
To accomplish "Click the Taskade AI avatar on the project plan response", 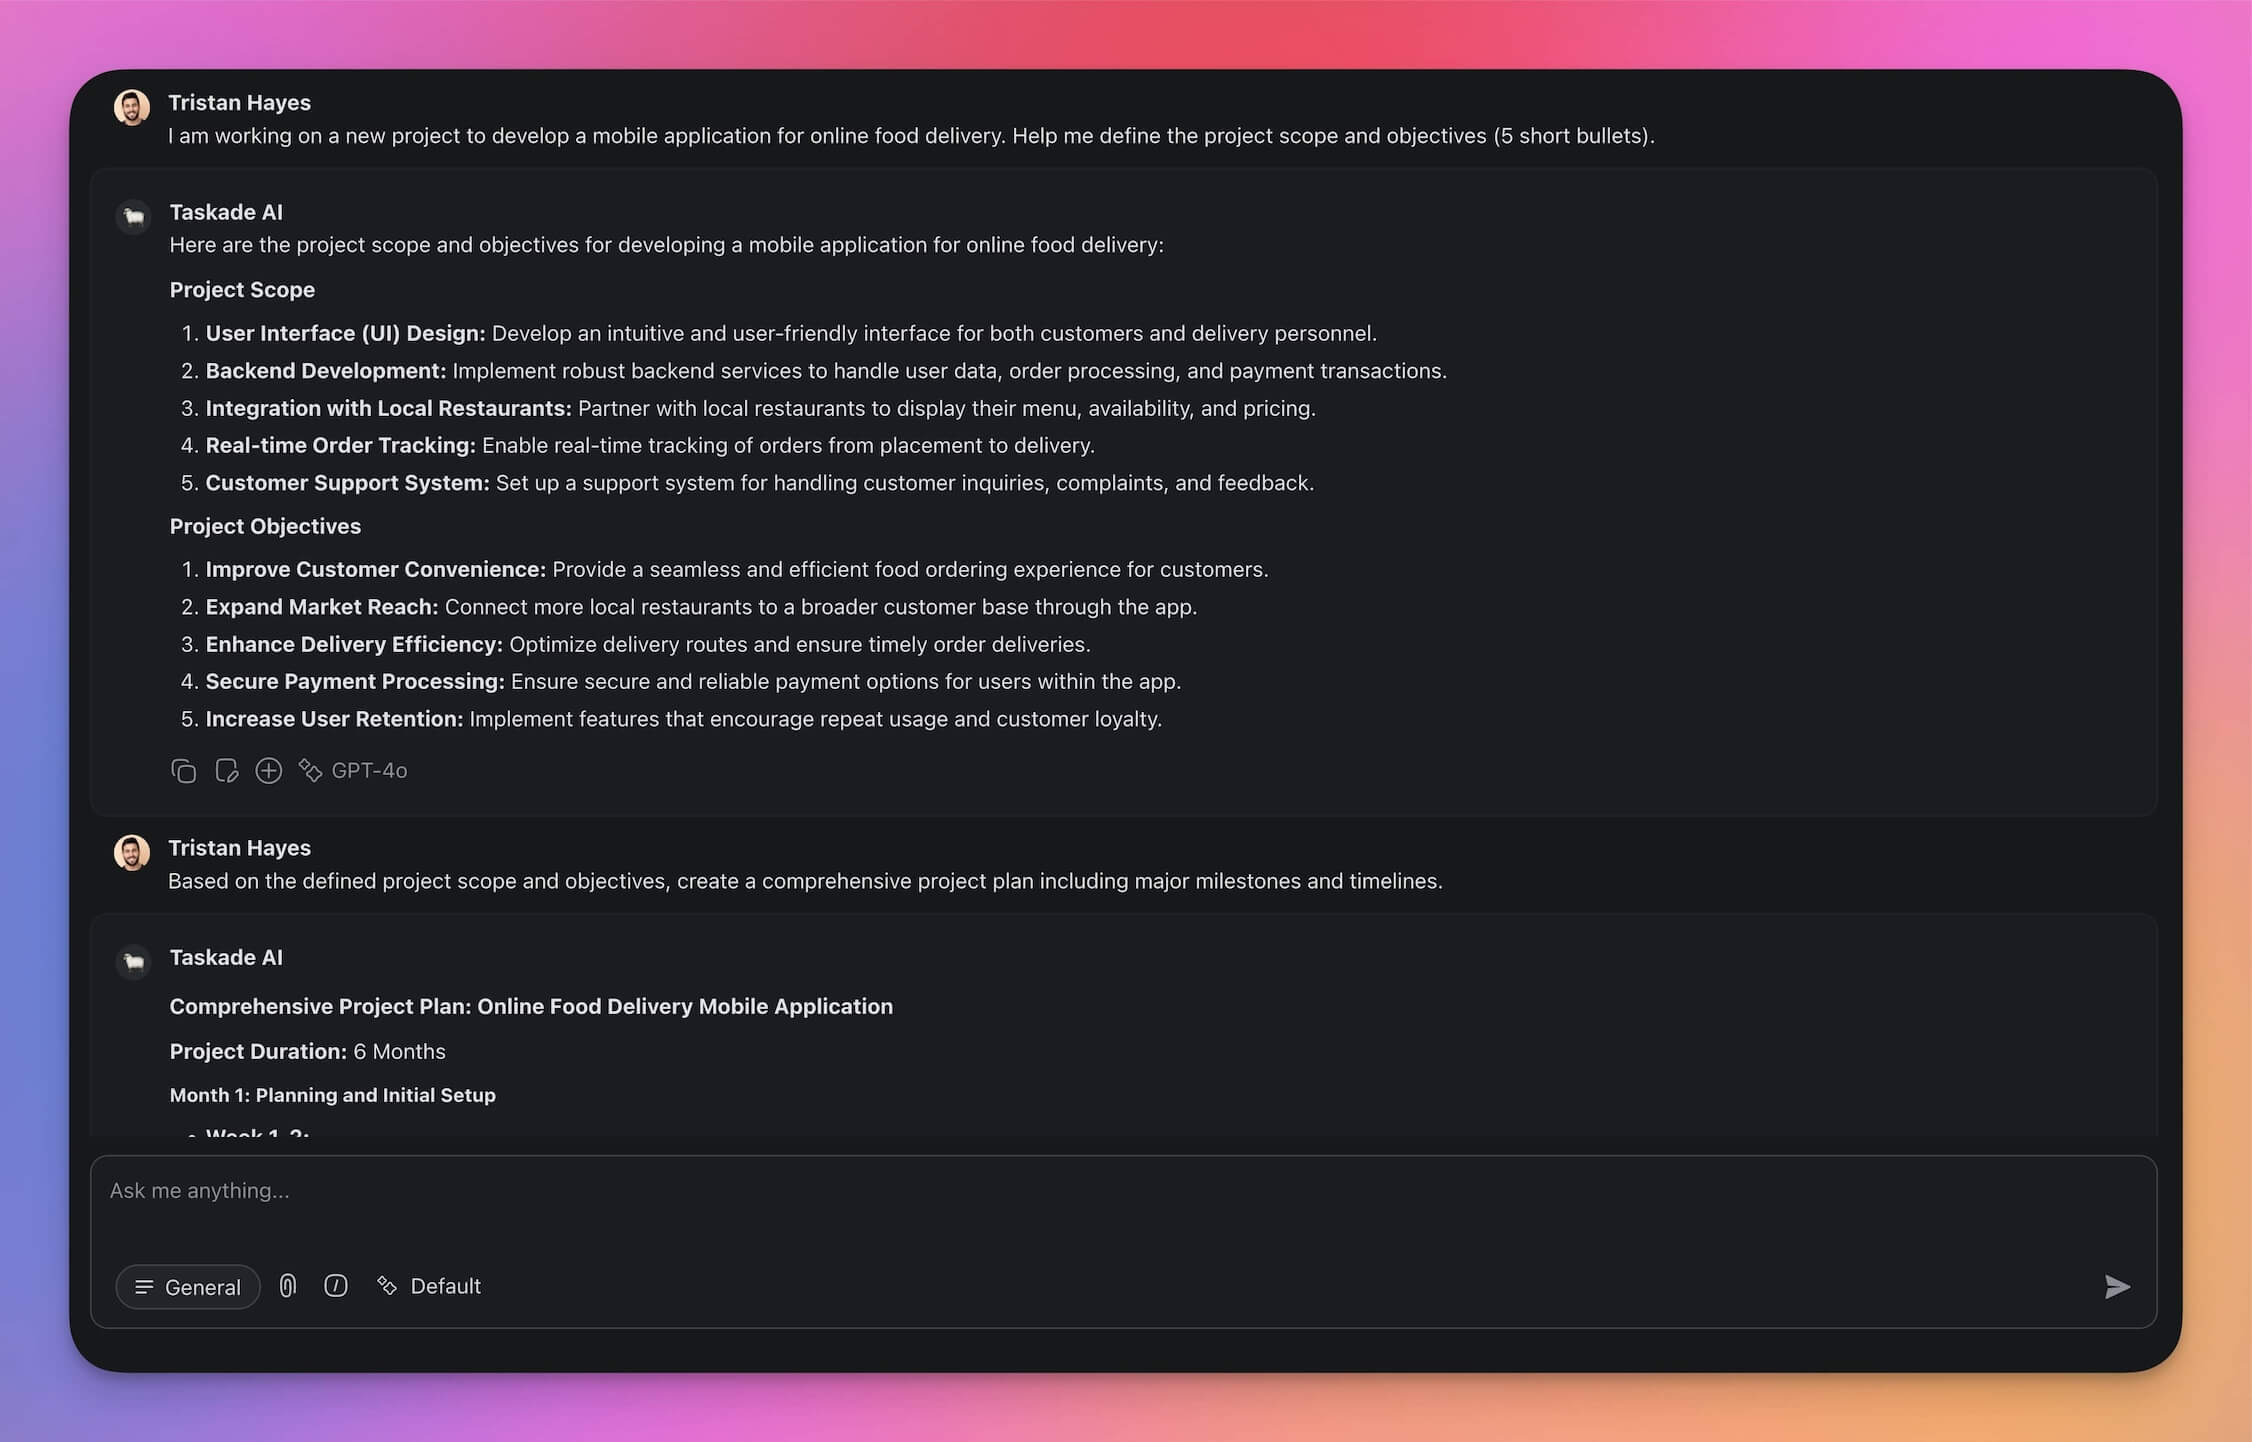I will coord(134,962).
